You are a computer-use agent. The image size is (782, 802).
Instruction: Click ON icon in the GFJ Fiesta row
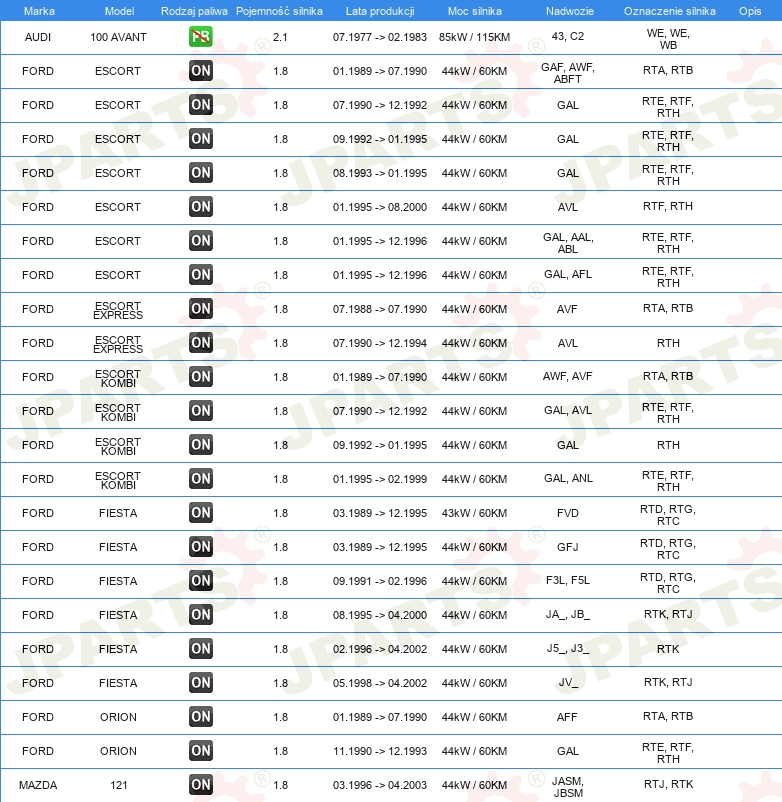click(x=201, y=547)
